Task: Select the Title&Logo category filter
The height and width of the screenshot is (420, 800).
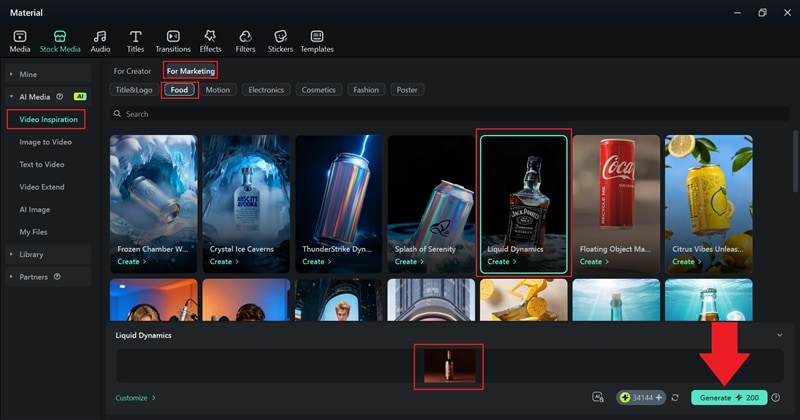Action: tap(134, 90)
